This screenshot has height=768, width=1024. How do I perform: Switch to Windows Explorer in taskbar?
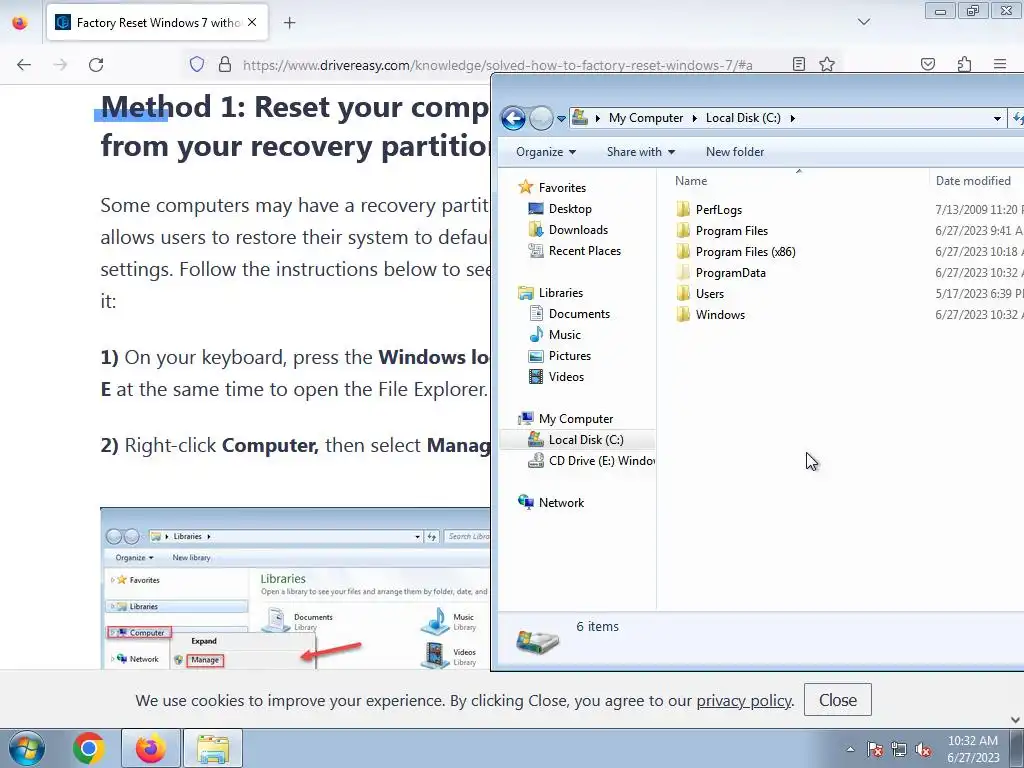click(x=213, y=748)
